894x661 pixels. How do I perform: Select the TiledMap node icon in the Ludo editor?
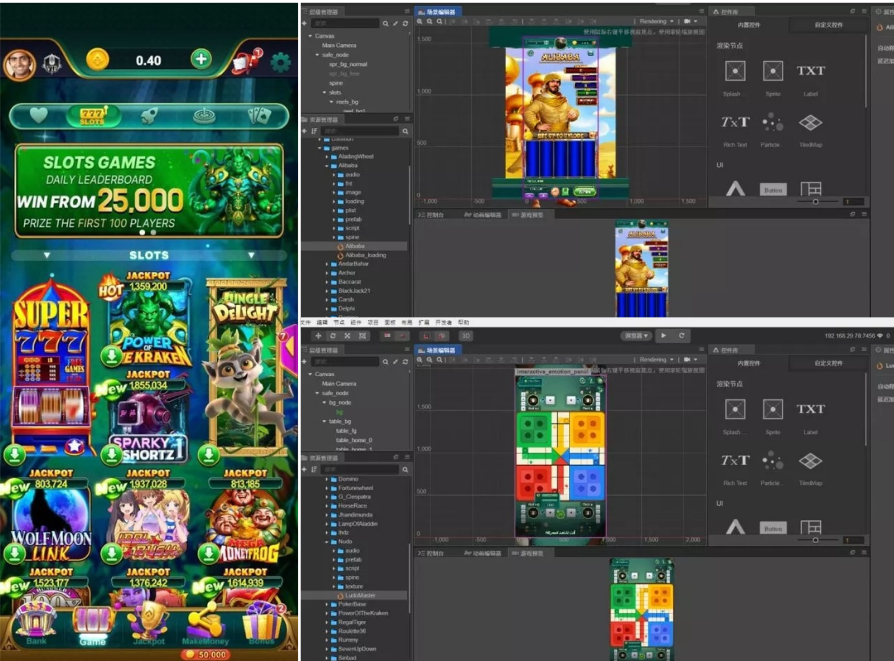coord(810,460)
